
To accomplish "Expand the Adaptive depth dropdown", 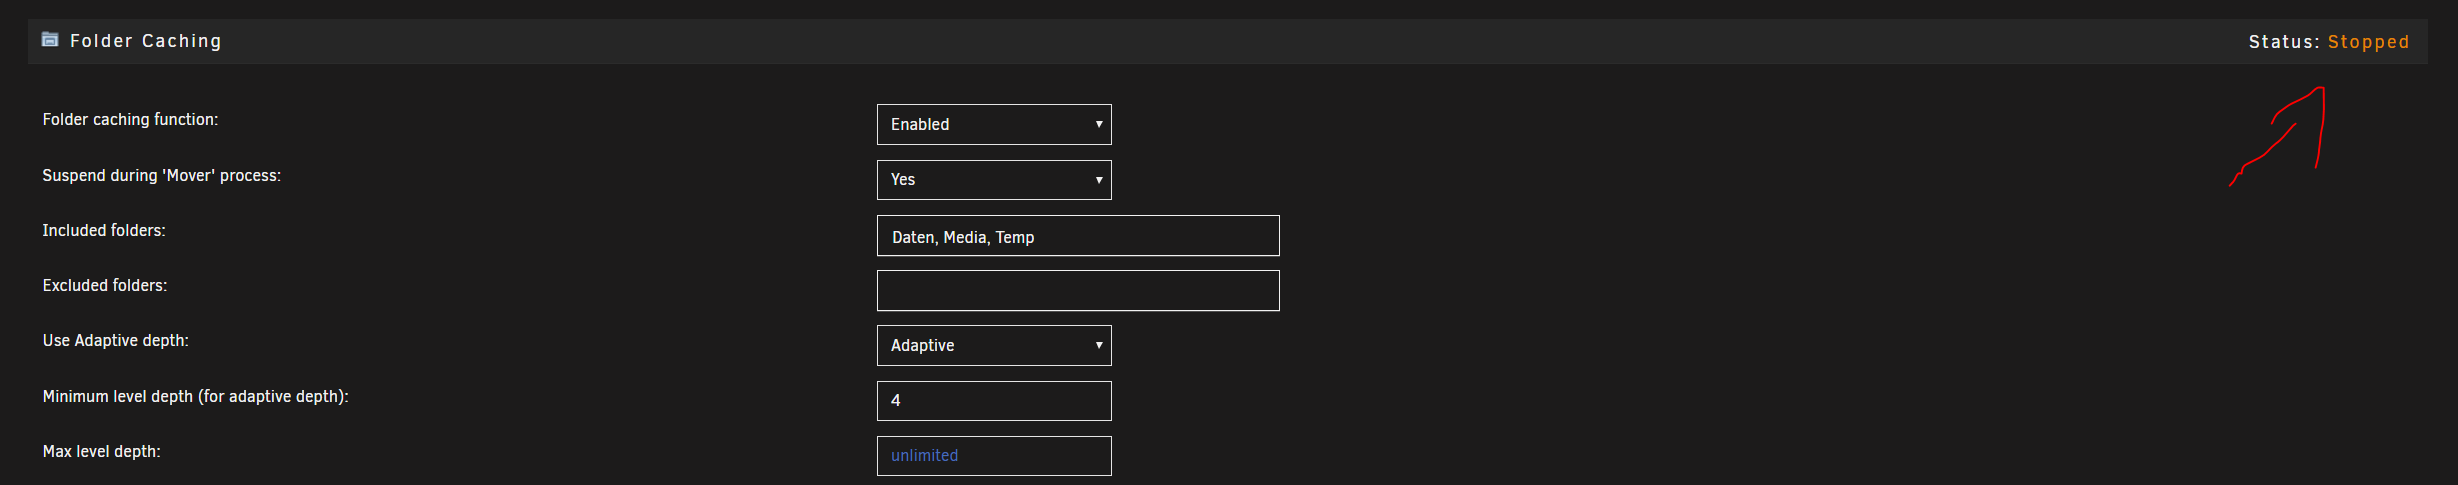I will click(x=994, y=345).
